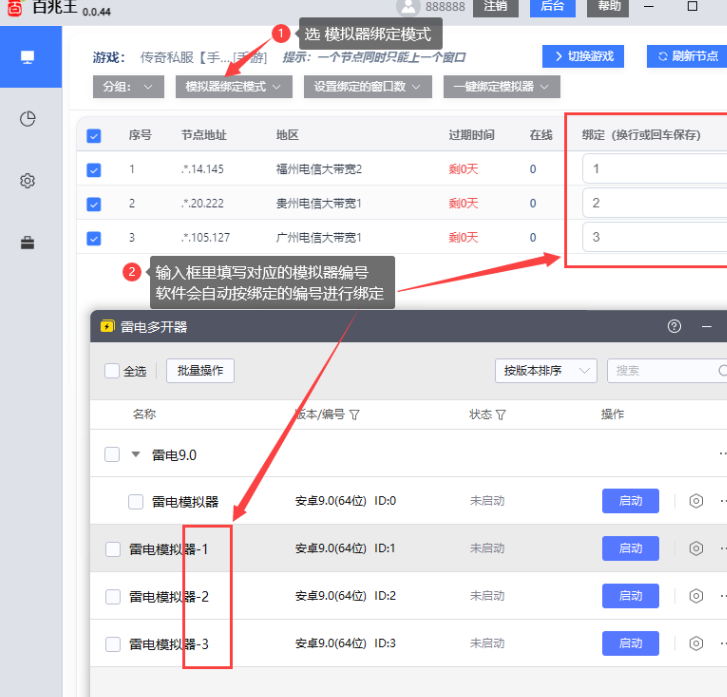This screenshot has width=727, height=697.
Task: Check the 雷电模拟器-3 checkbox
Action: [113, 645]
